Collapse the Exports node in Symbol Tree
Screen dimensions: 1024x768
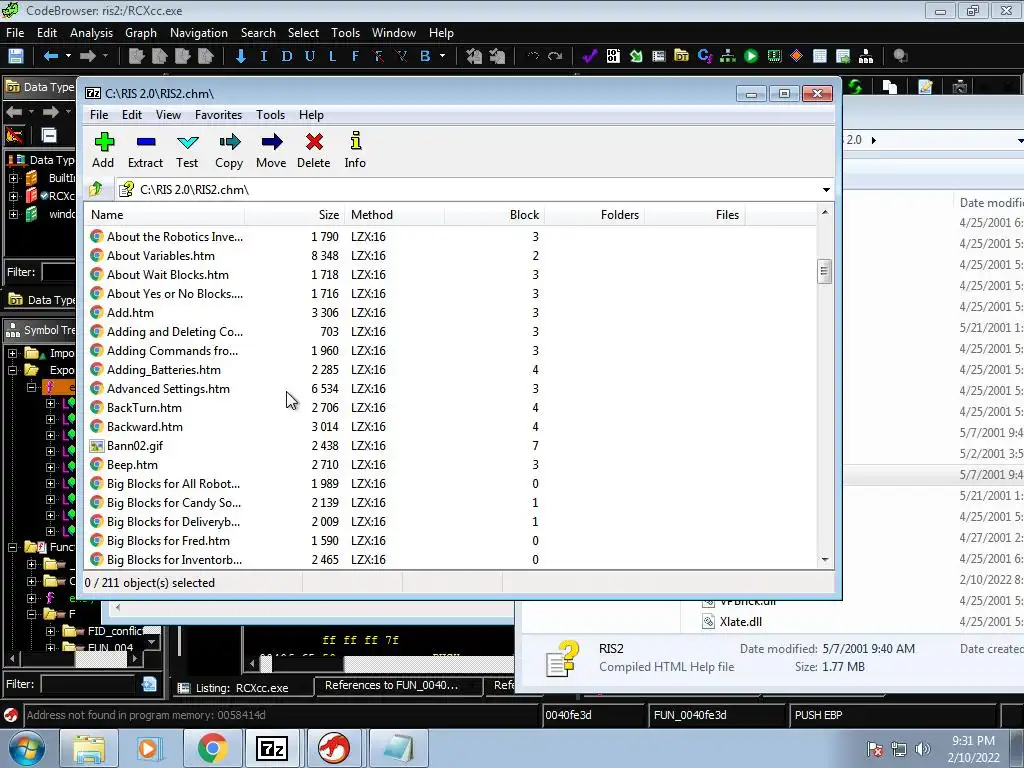point(12,370)
